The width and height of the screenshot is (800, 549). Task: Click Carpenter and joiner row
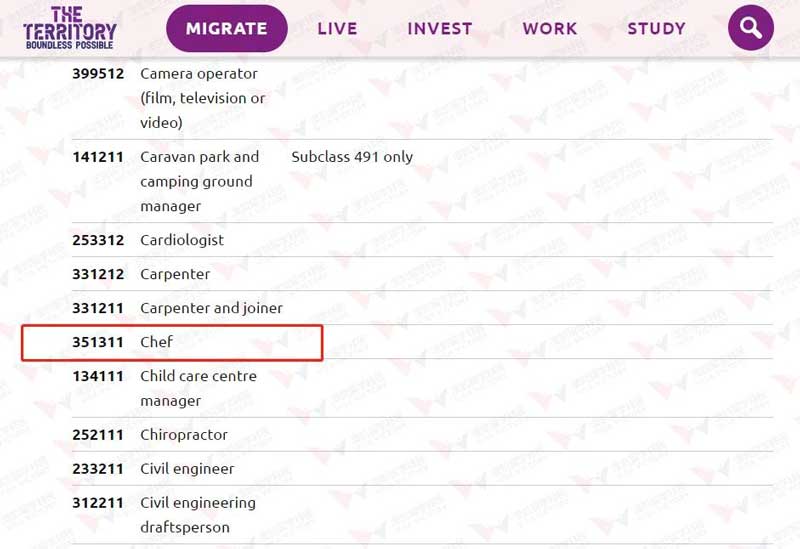pyautogui.click(x=422, y=308)
